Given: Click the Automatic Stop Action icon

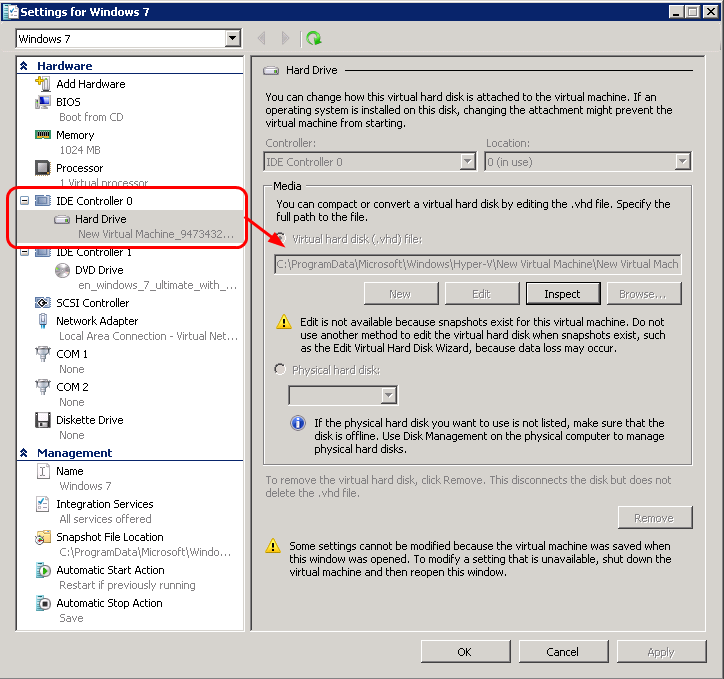Looking at the screenshot, I should [42, 603].
